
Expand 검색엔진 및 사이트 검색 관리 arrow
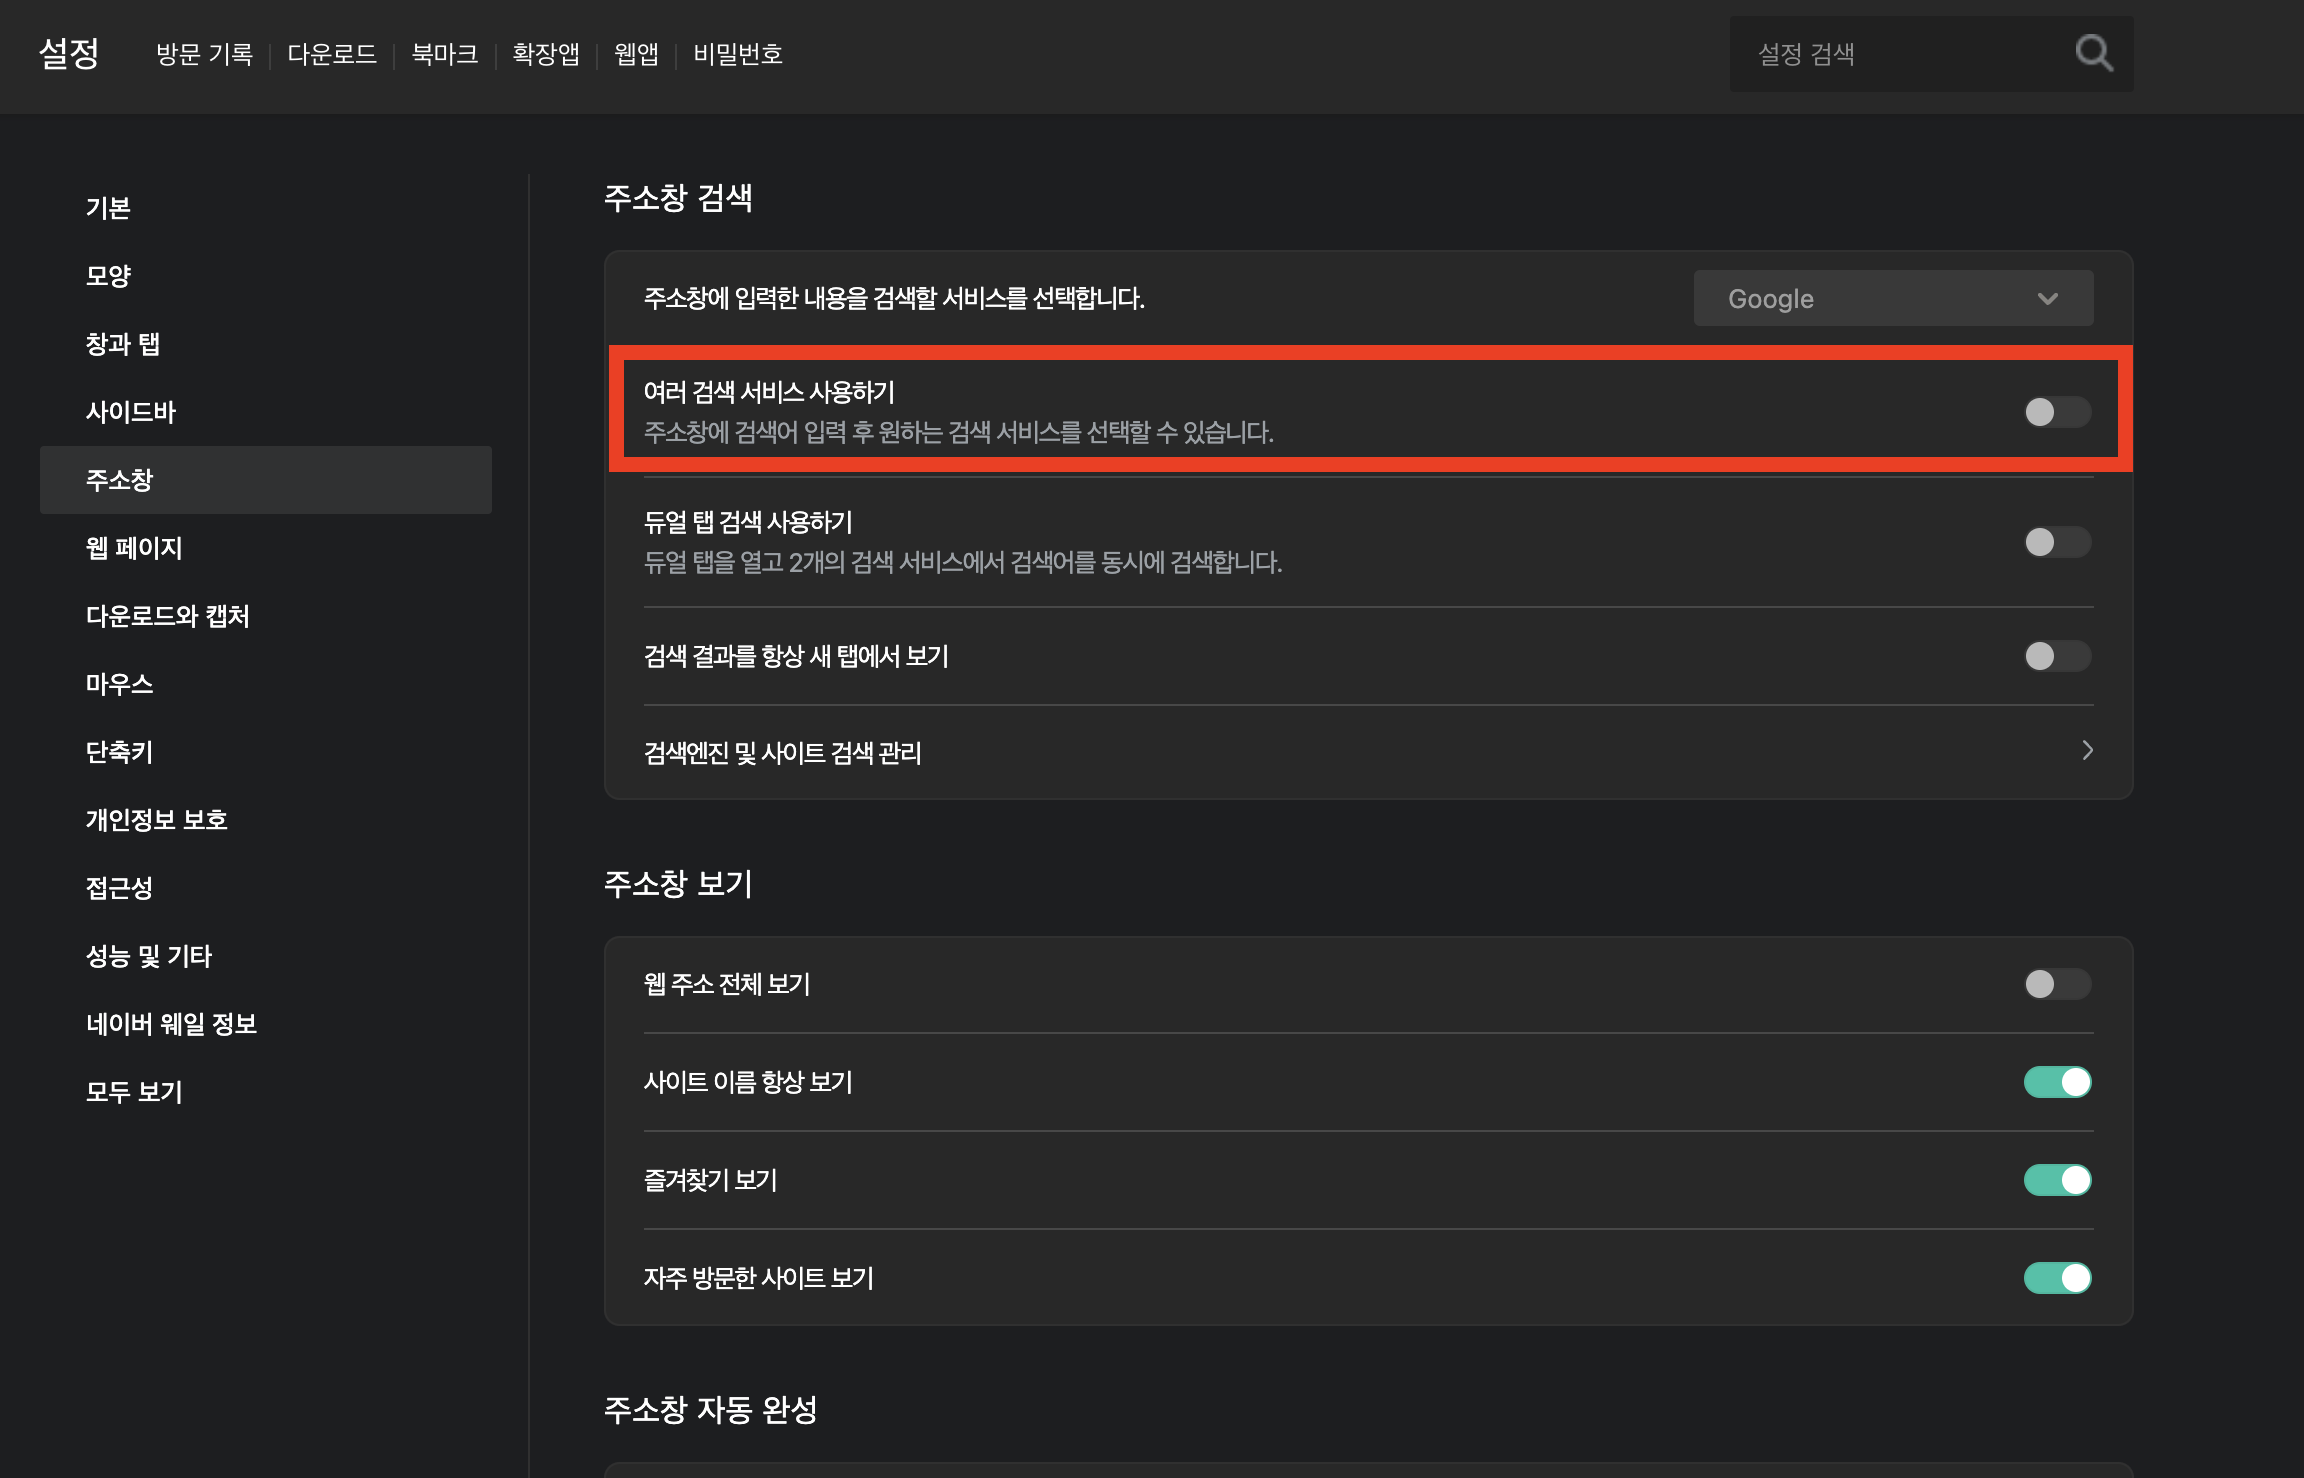coord(2087,751)
